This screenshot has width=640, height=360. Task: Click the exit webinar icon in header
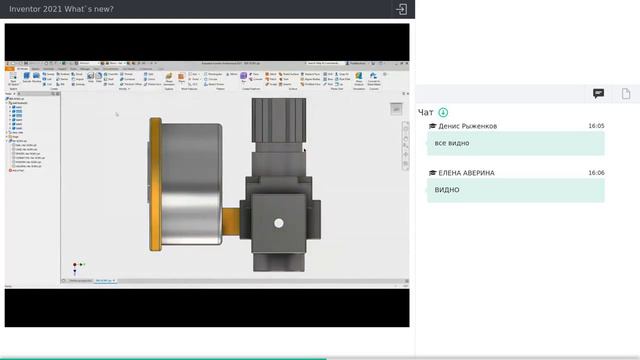coord(401,9)
